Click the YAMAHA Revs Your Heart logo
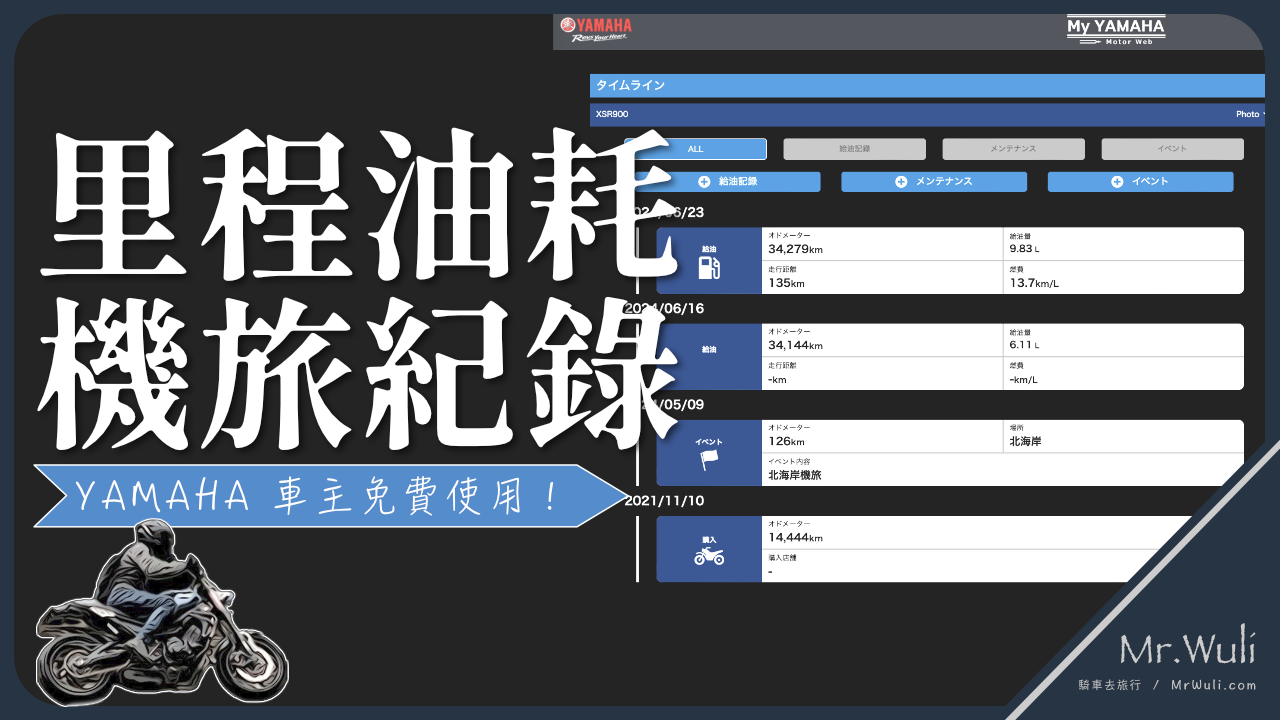The height and width of the screenshot is (720, 1280). [x=596, y=29]
